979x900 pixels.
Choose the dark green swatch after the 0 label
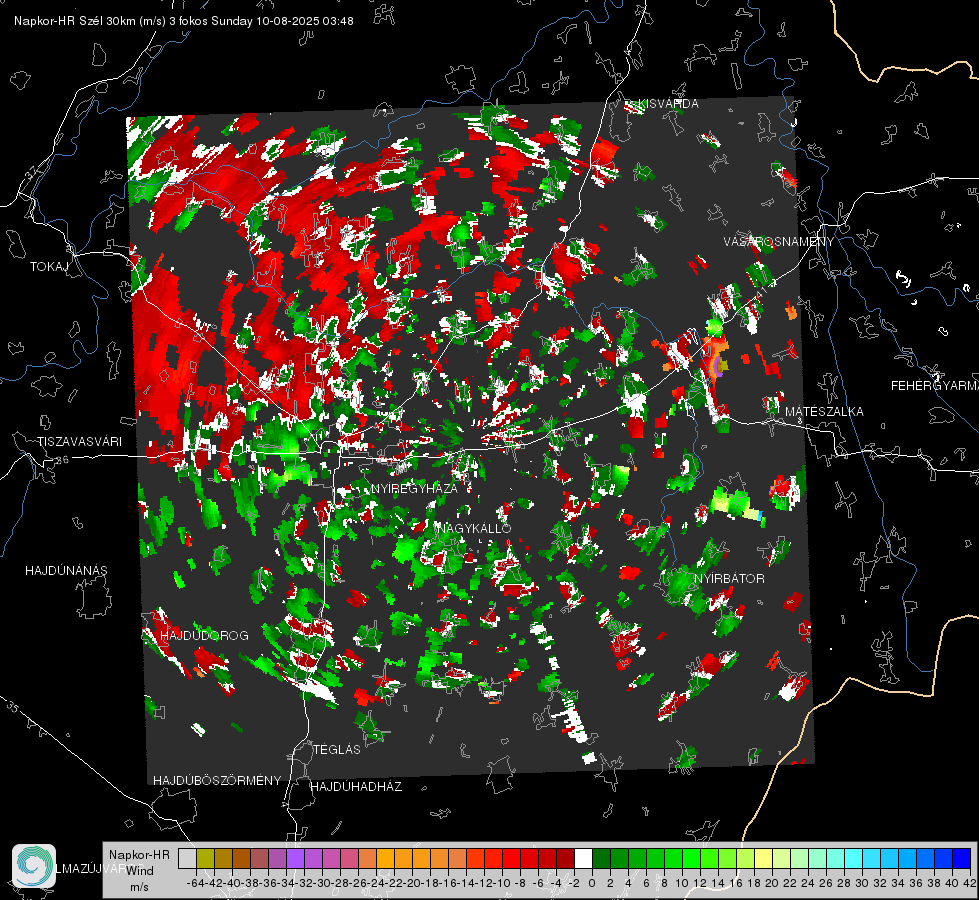pos(601,858)
